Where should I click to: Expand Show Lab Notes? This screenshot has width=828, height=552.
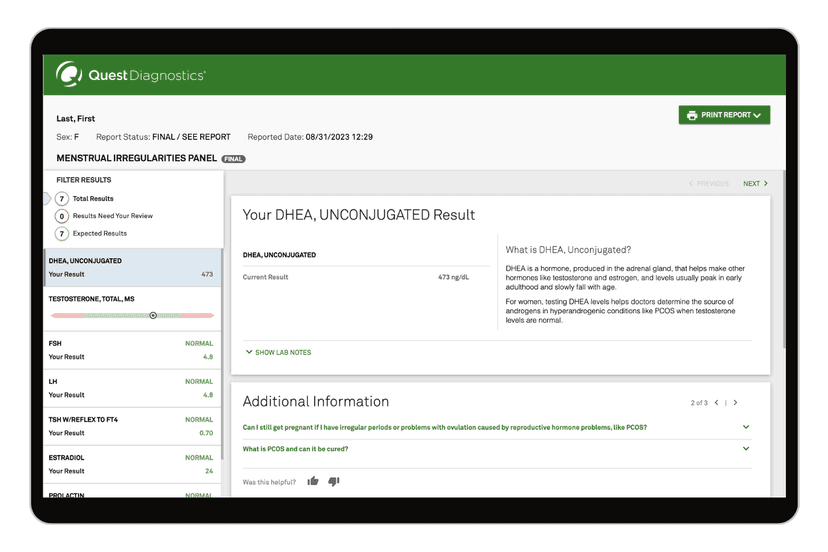tap(278, 352)
